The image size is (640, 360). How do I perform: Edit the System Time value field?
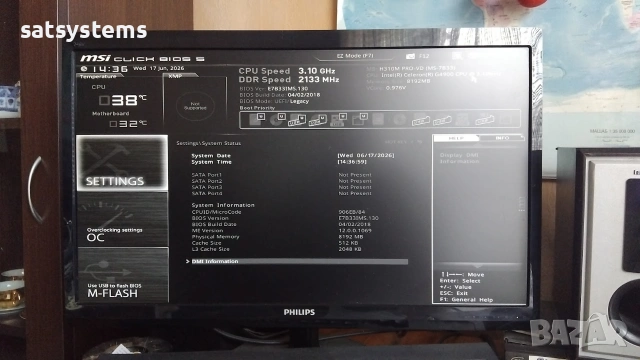[x=352, y=162]
